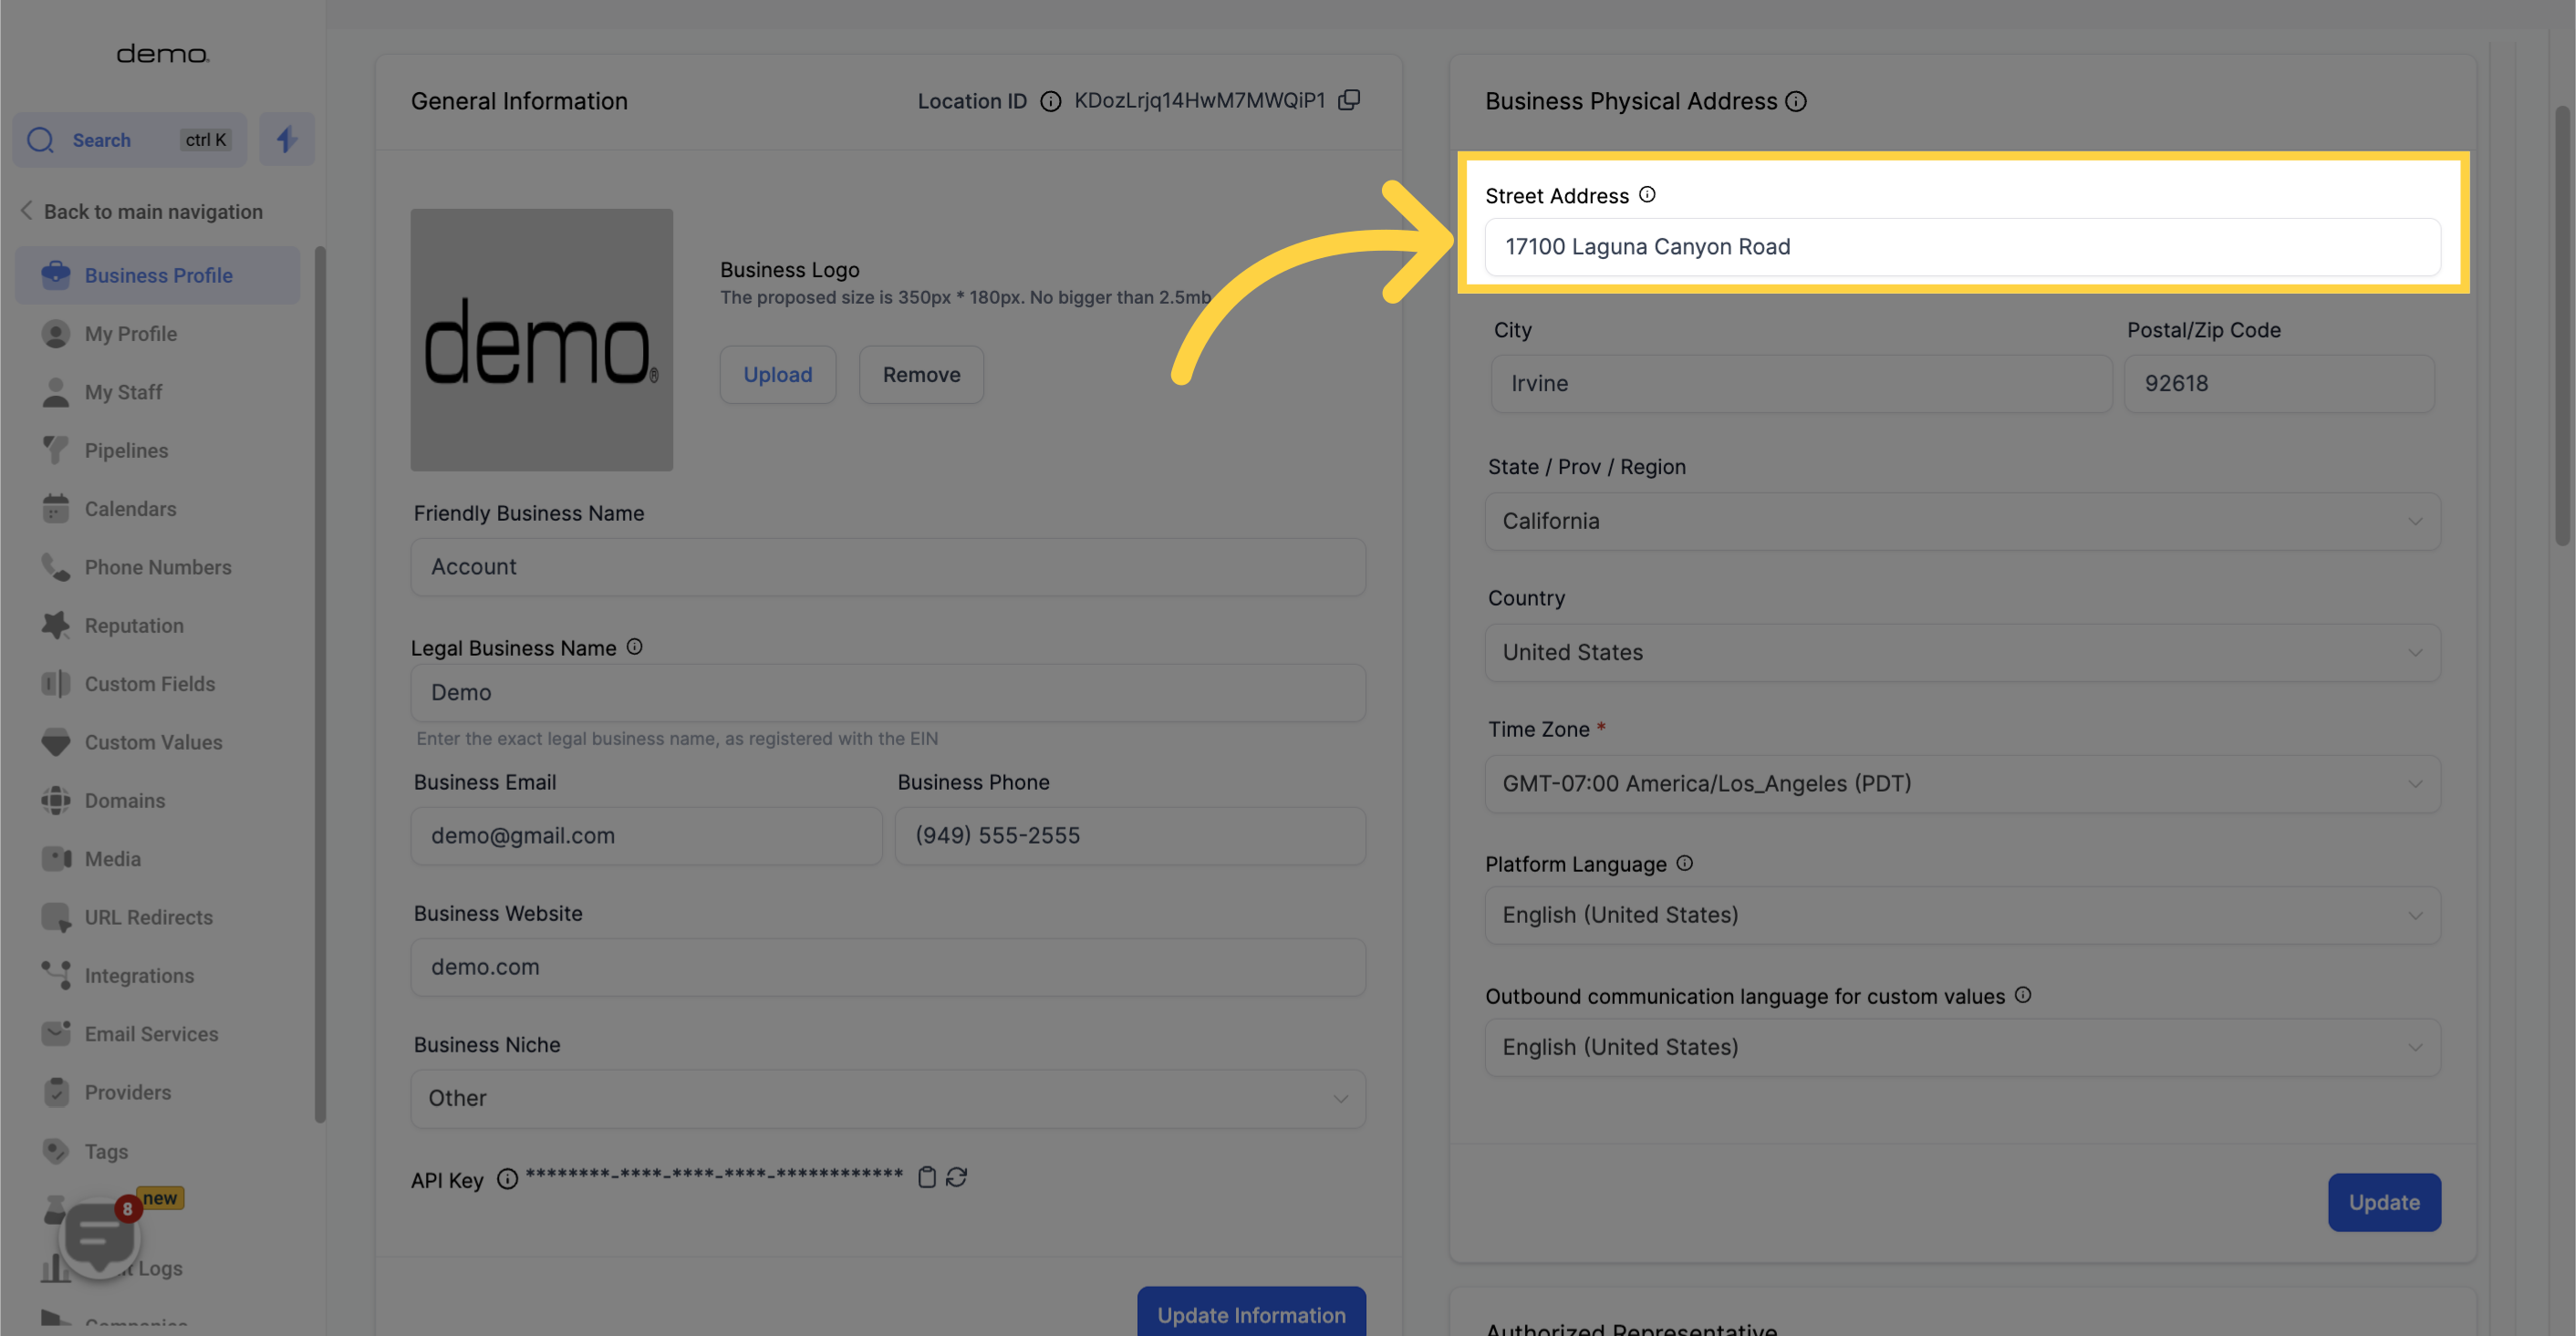Image resolution: width=2576 pixels, height=1336 pixels.
Task: Click the Custom Values diamond icon
Action: coord(56,742)
